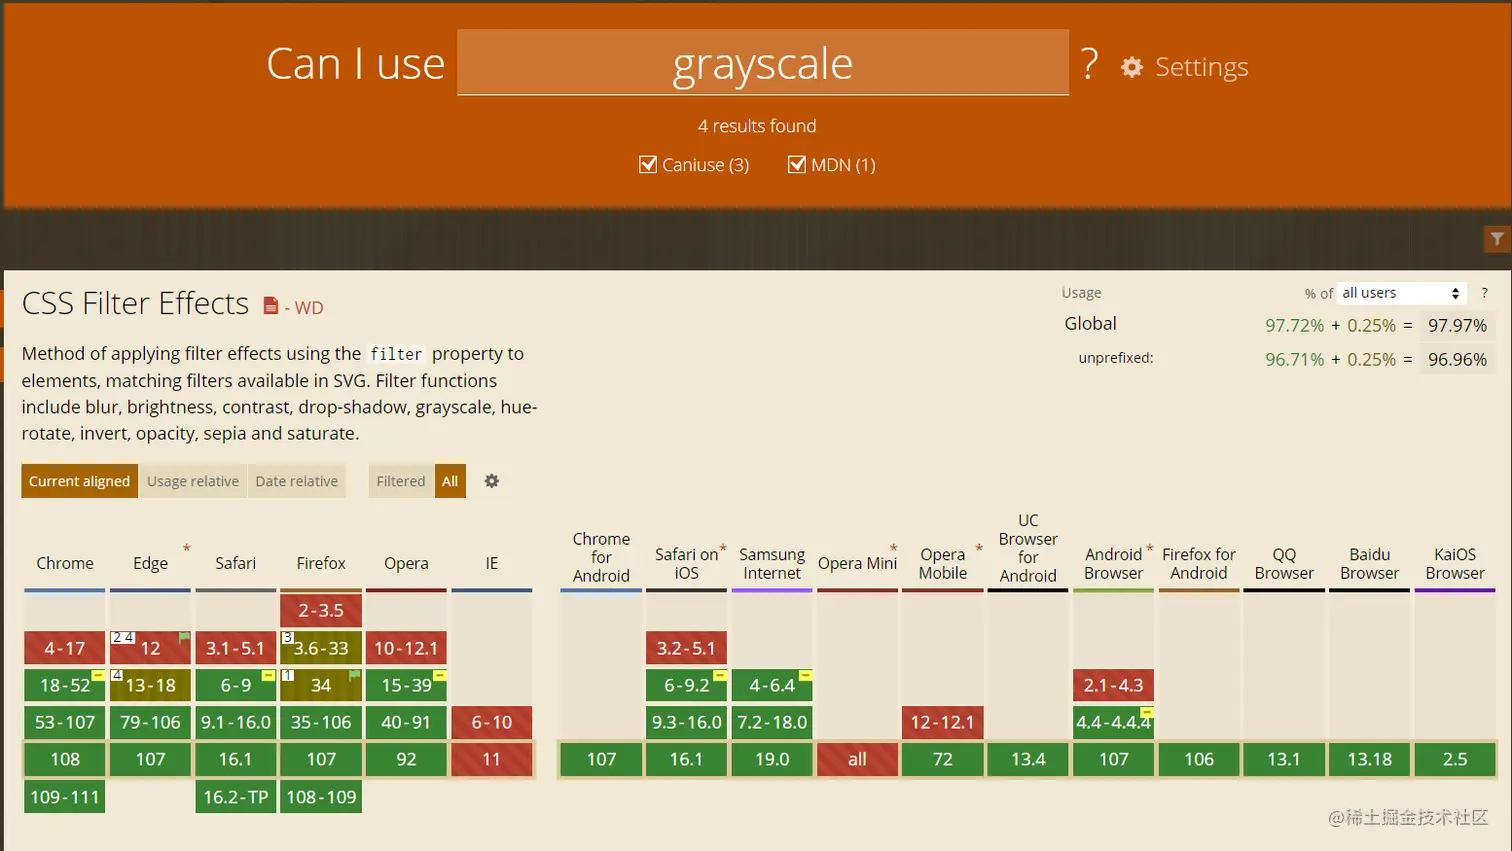Select IE versions 6-10 cell
Viewport: 1512px width, 851px height.
[x=492, y=722]
